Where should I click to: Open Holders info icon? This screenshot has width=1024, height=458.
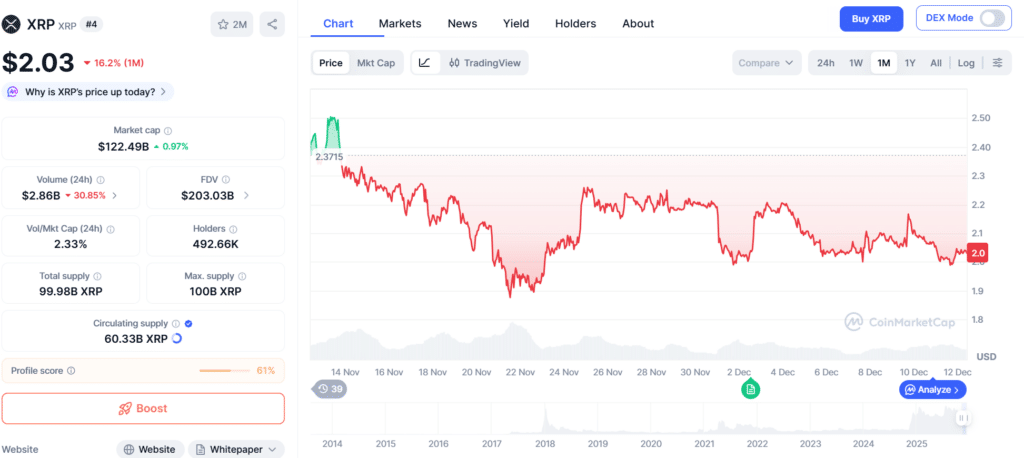tap(233, 229)
